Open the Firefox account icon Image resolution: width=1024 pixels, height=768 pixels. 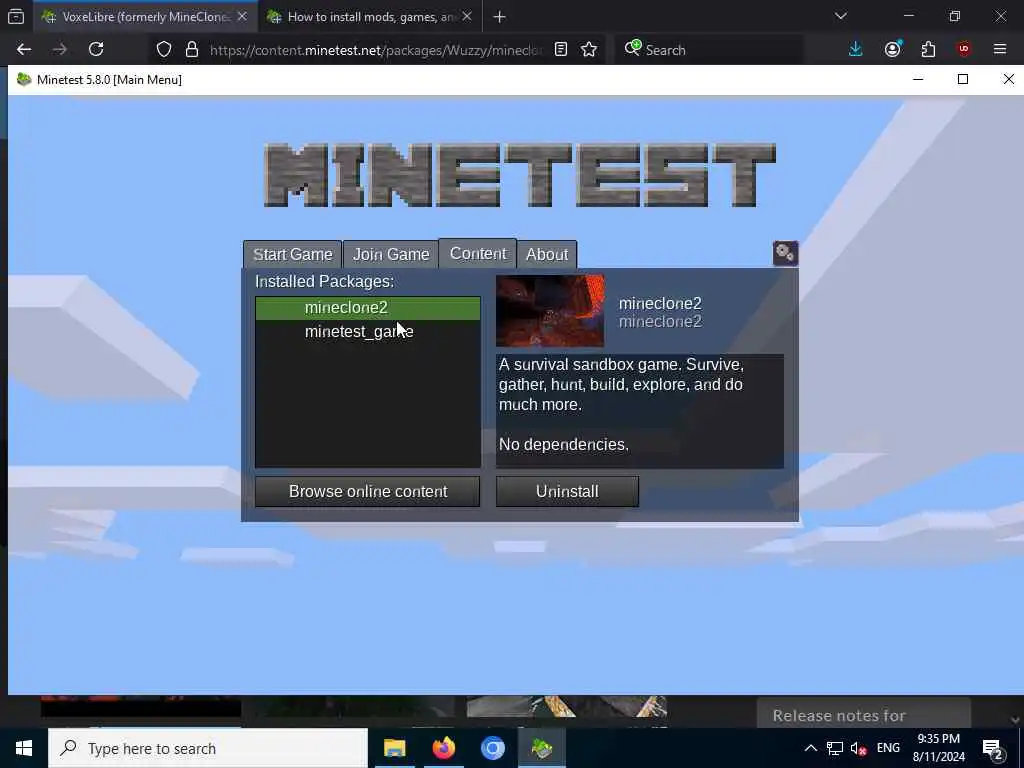pos(893,49)
